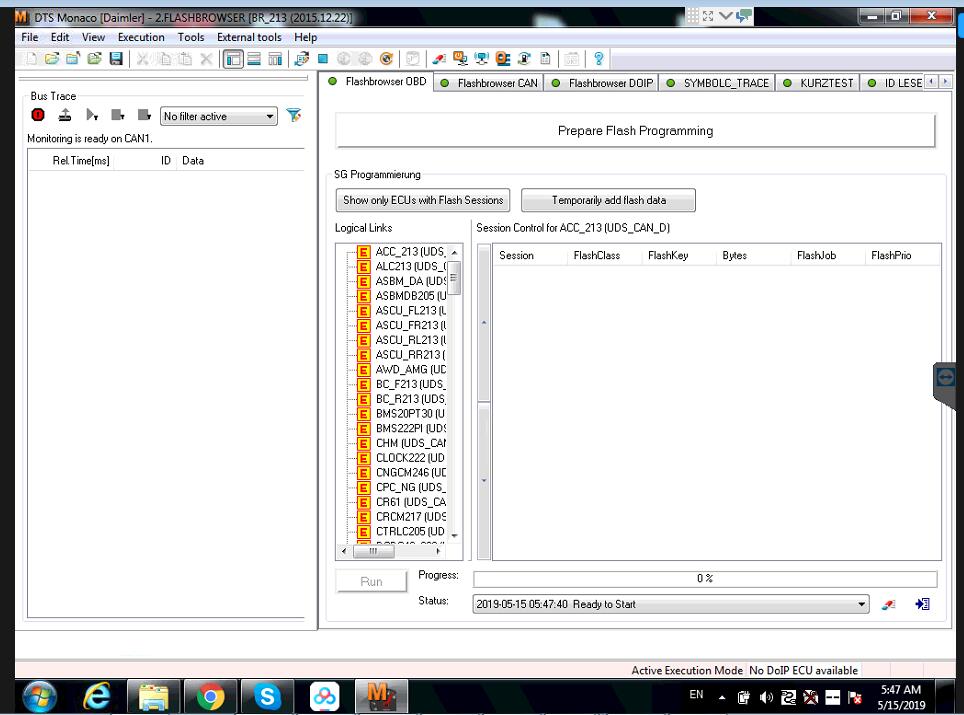This screenshot has width=964, height=715.
Task: Click the volume speaker tray icon
Action: [766, 697]
